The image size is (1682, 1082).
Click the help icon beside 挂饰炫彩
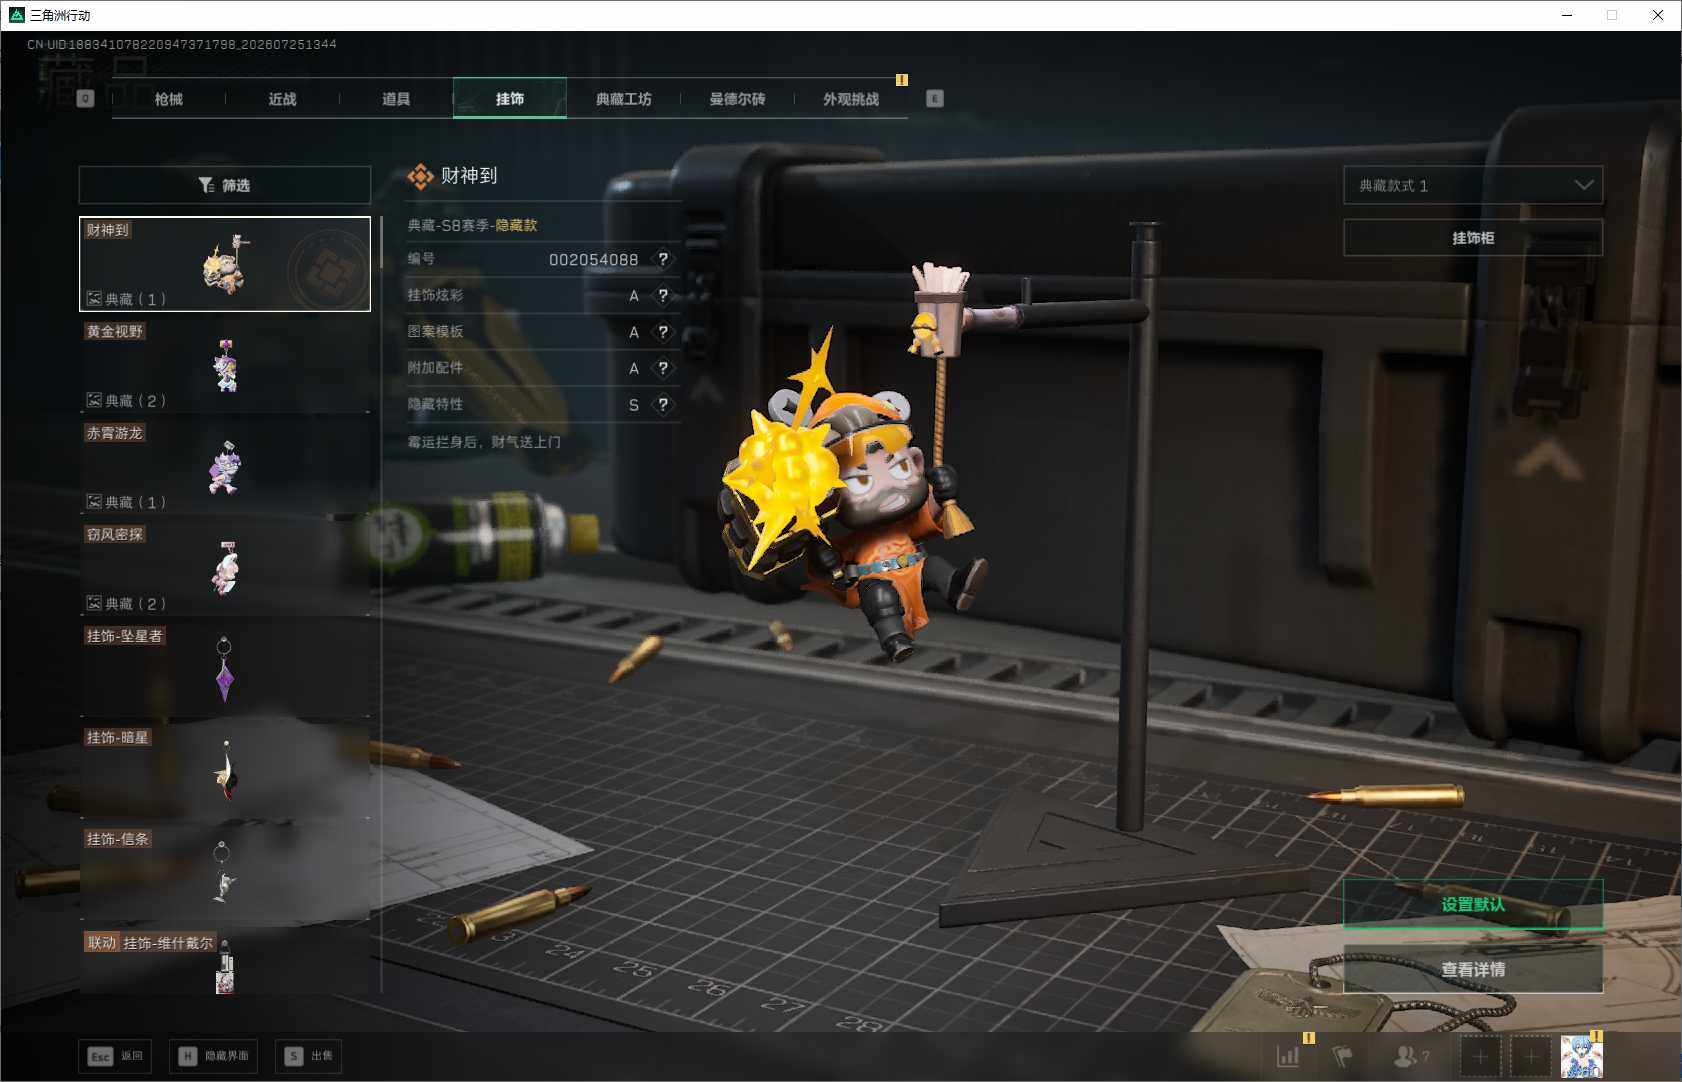pos(663,296)
